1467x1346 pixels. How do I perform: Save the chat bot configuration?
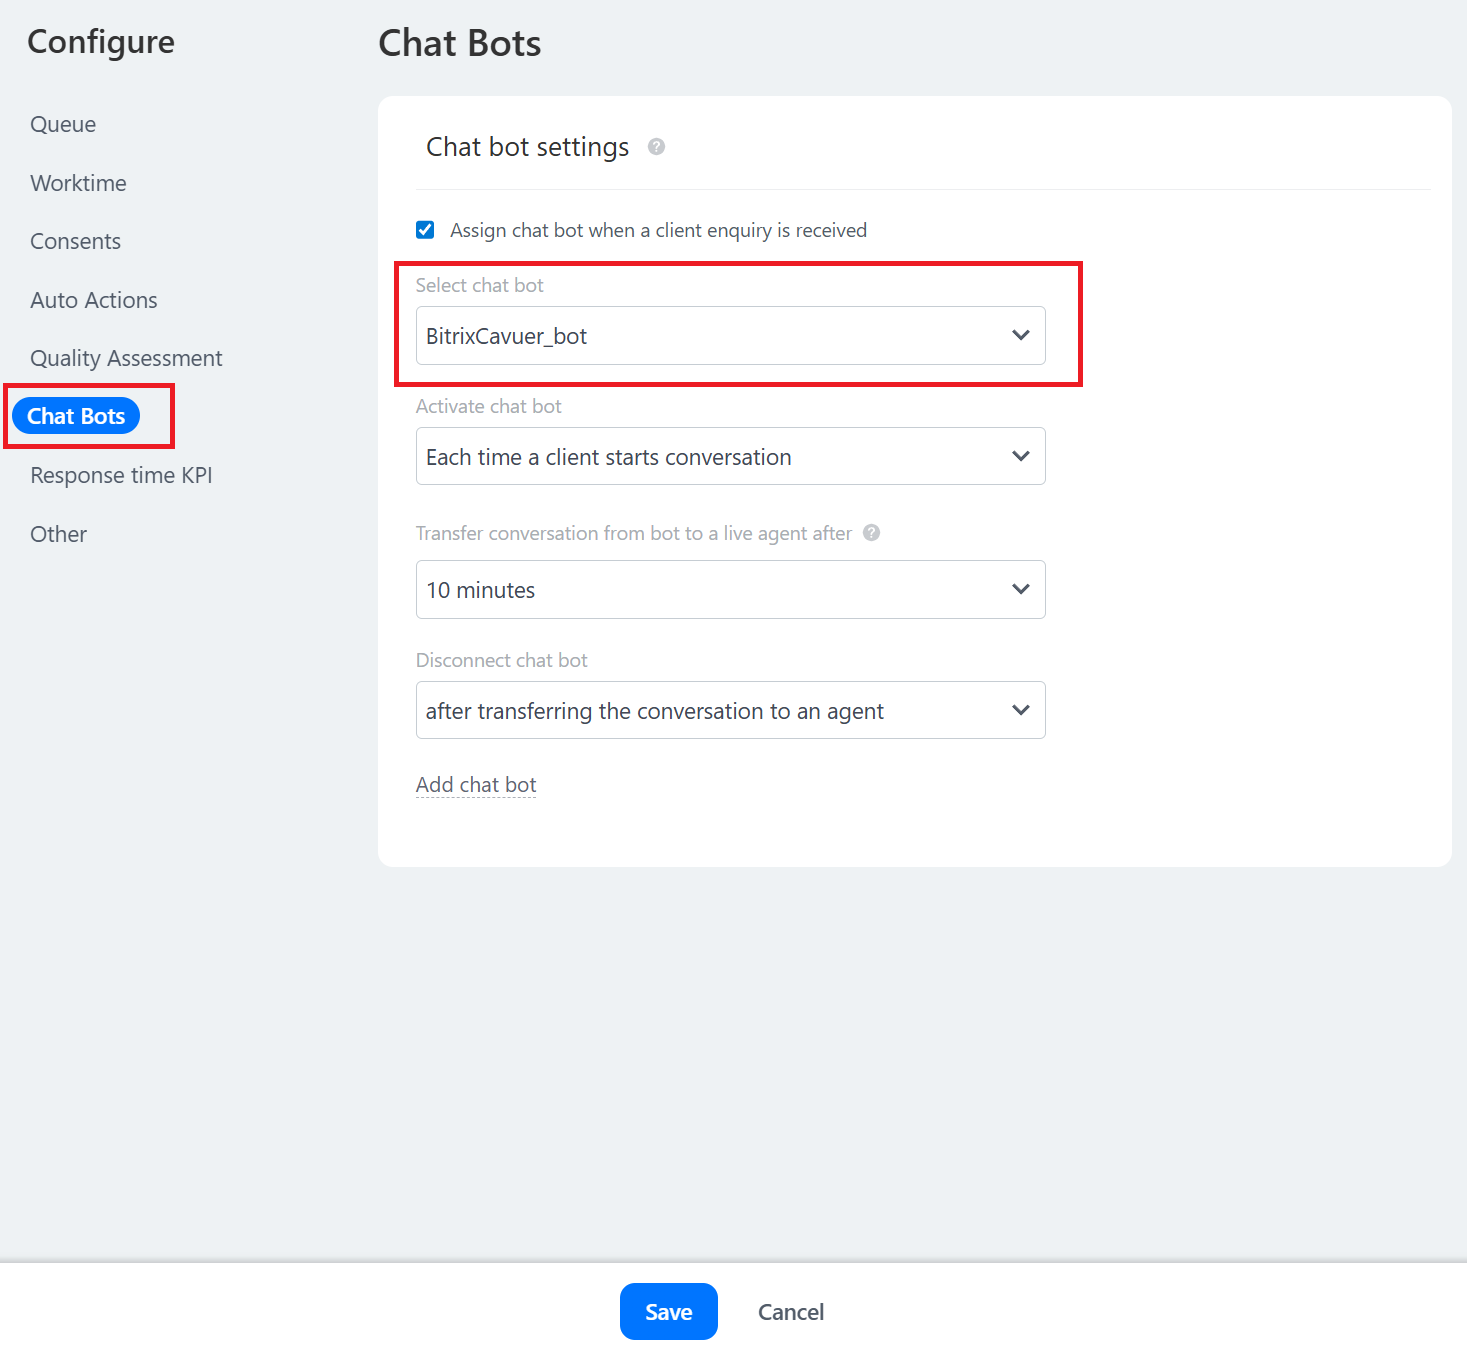coord(668,1311)
